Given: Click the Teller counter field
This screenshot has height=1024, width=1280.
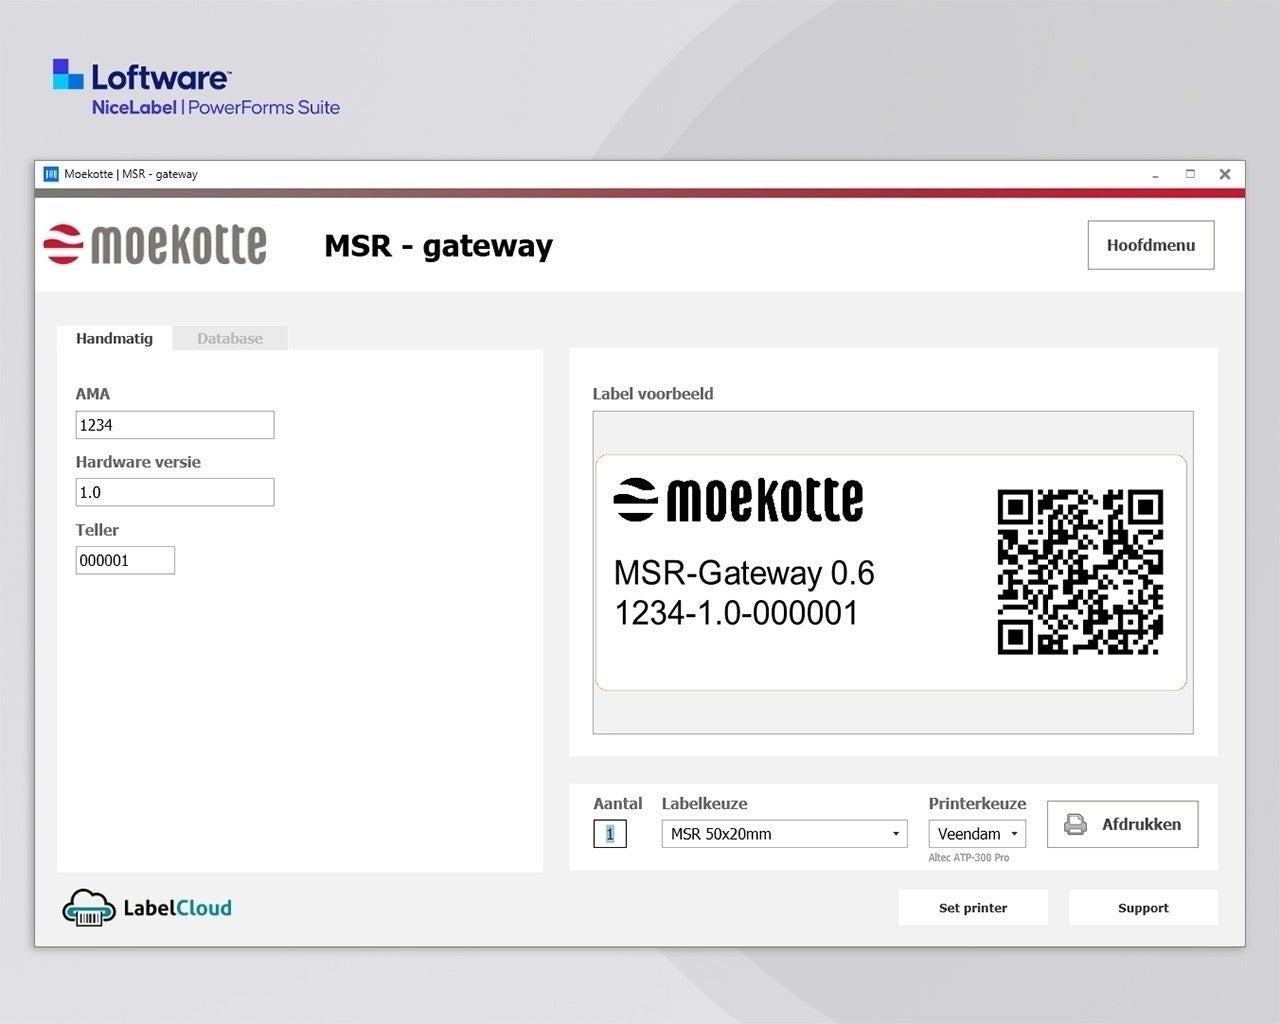Looking at the screenshot, I should click(125, 560).
